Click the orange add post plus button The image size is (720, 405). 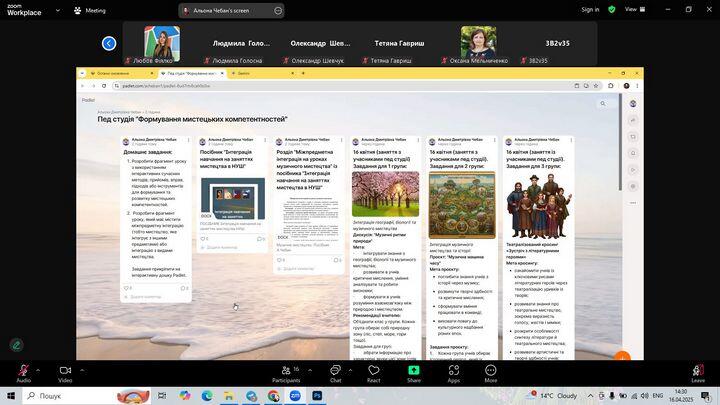coord(622,356)
